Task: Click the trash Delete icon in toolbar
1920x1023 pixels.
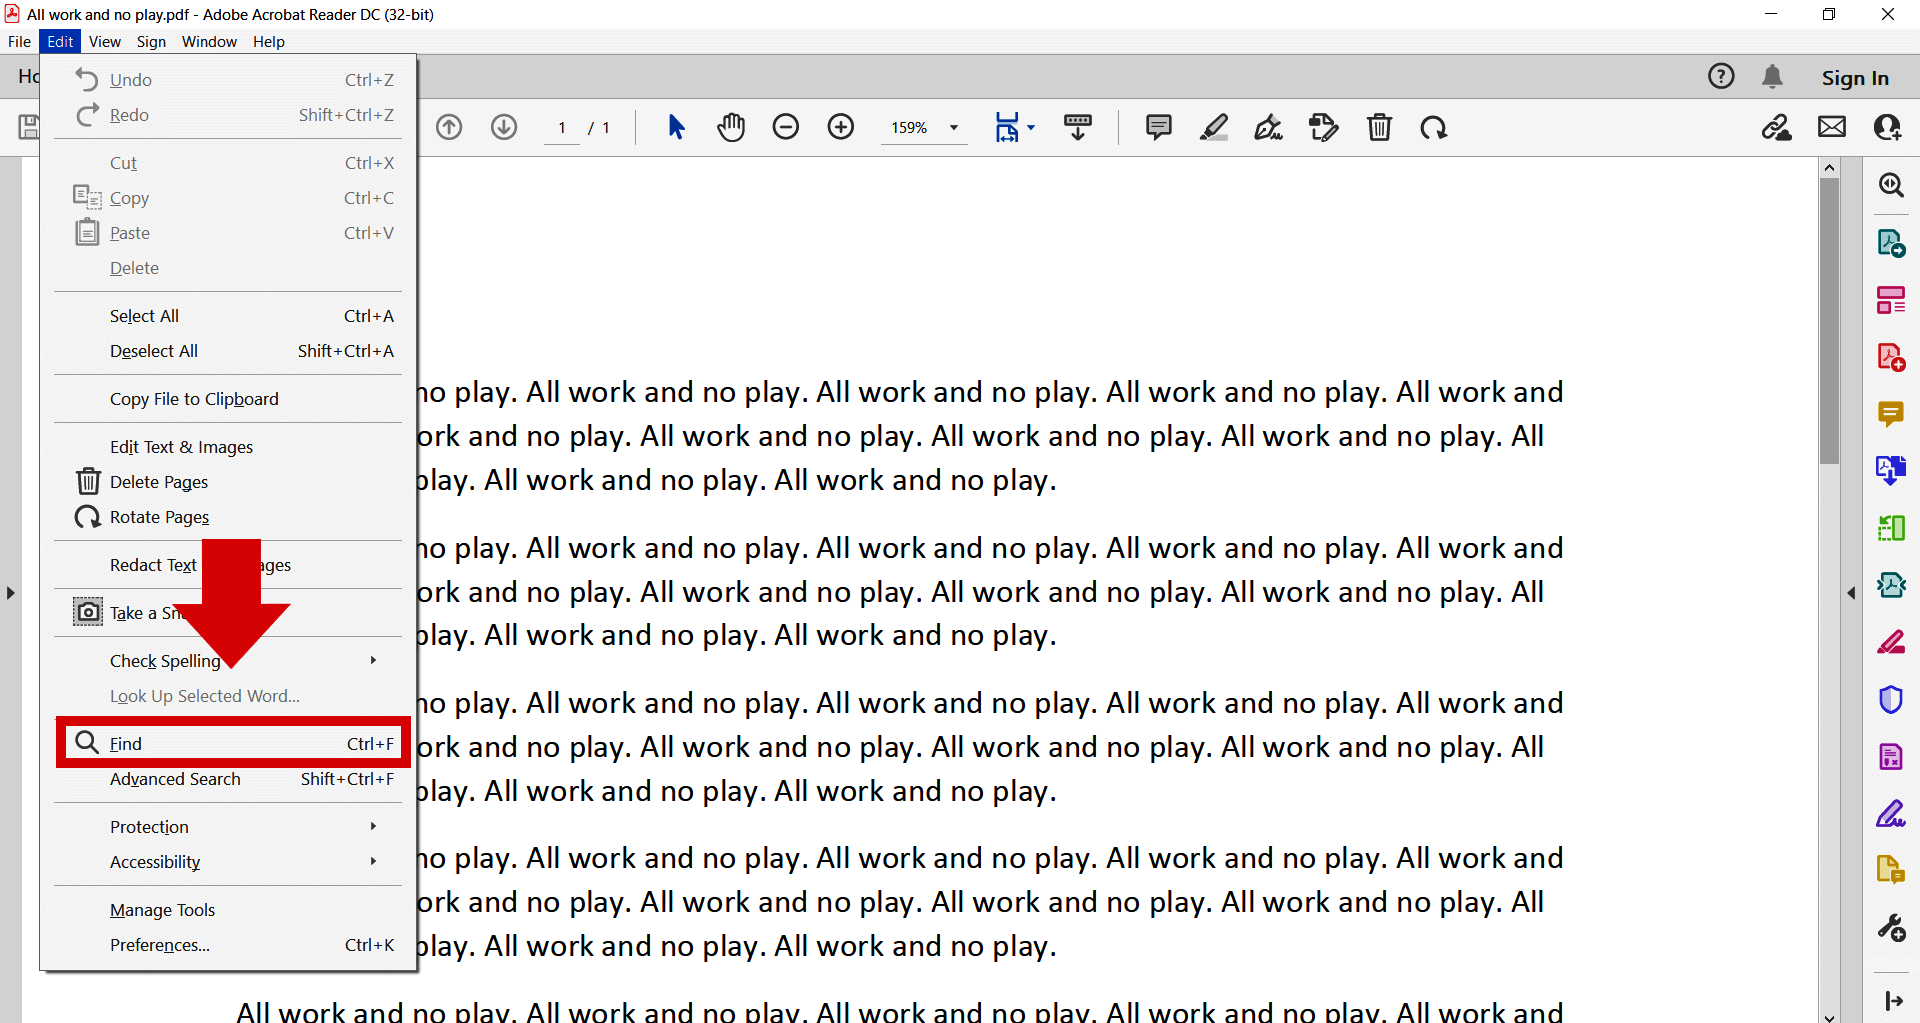Action: [x=1379, y=128]
